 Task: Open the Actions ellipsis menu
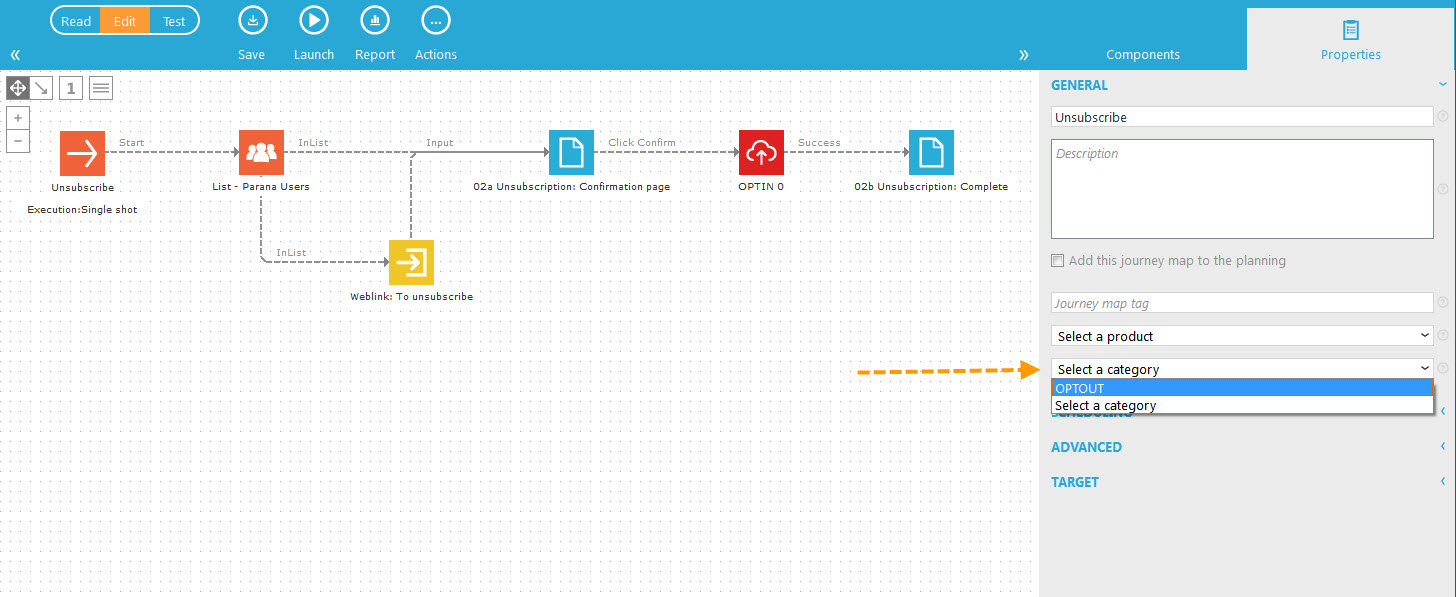(435, 20)
